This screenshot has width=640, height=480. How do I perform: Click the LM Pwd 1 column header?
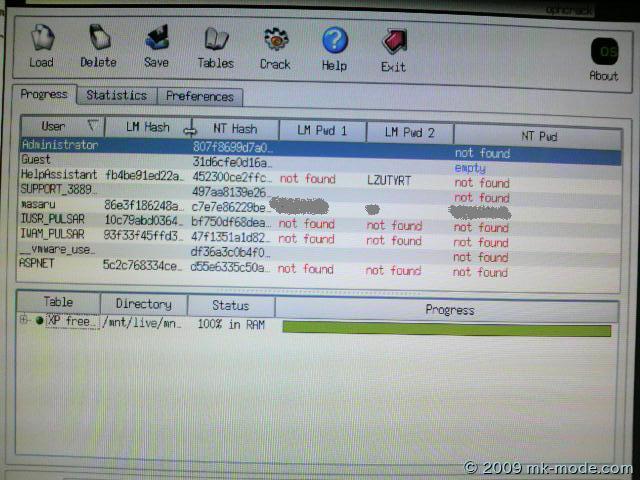(323, 131)
